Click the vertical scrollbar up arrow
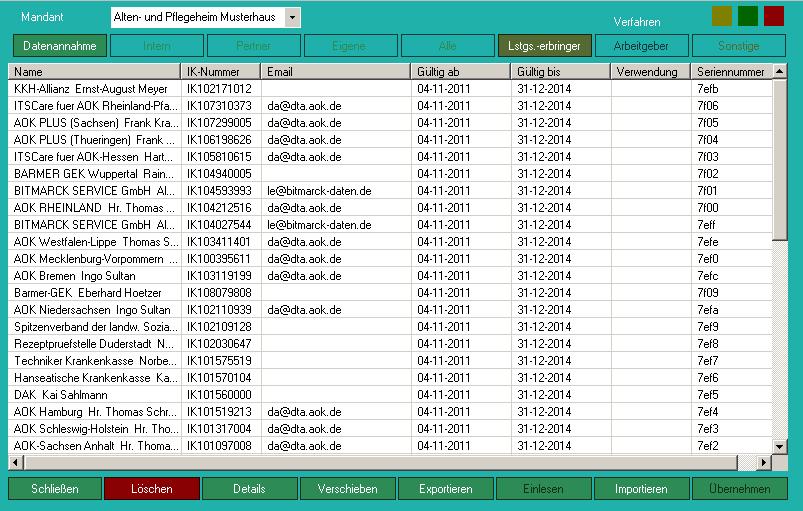 coord(779,72)
